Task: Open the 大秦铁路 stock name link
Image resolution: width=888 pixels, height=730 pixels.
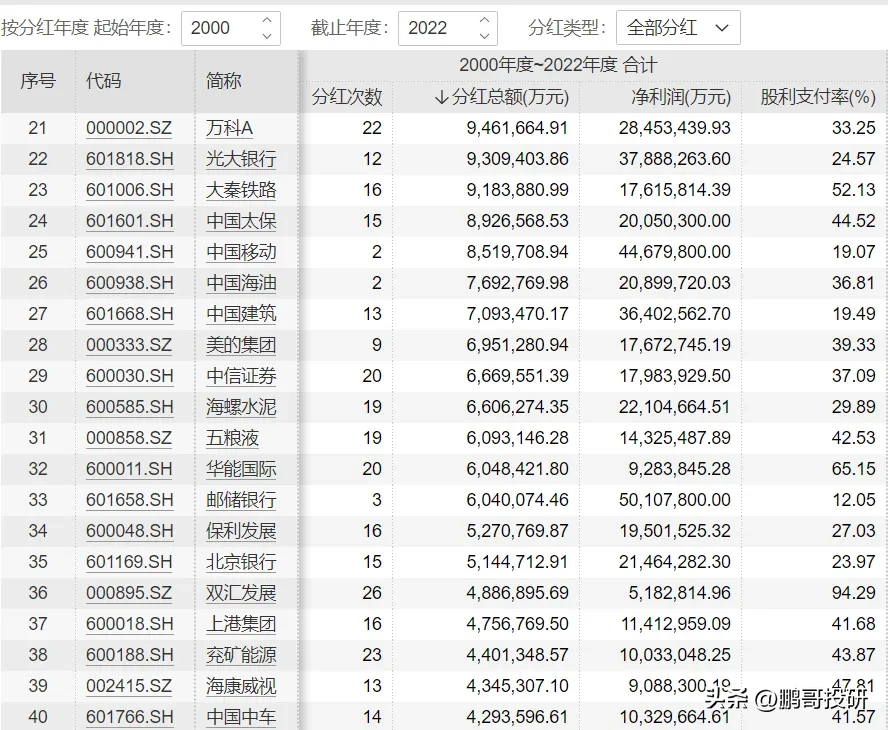Action: pos(241,190)
